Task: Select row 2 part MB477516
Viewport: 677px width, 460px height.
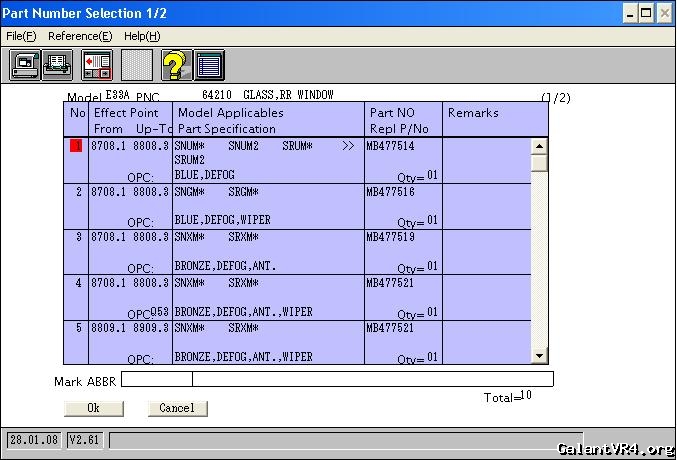Action: tap(390, 191)
